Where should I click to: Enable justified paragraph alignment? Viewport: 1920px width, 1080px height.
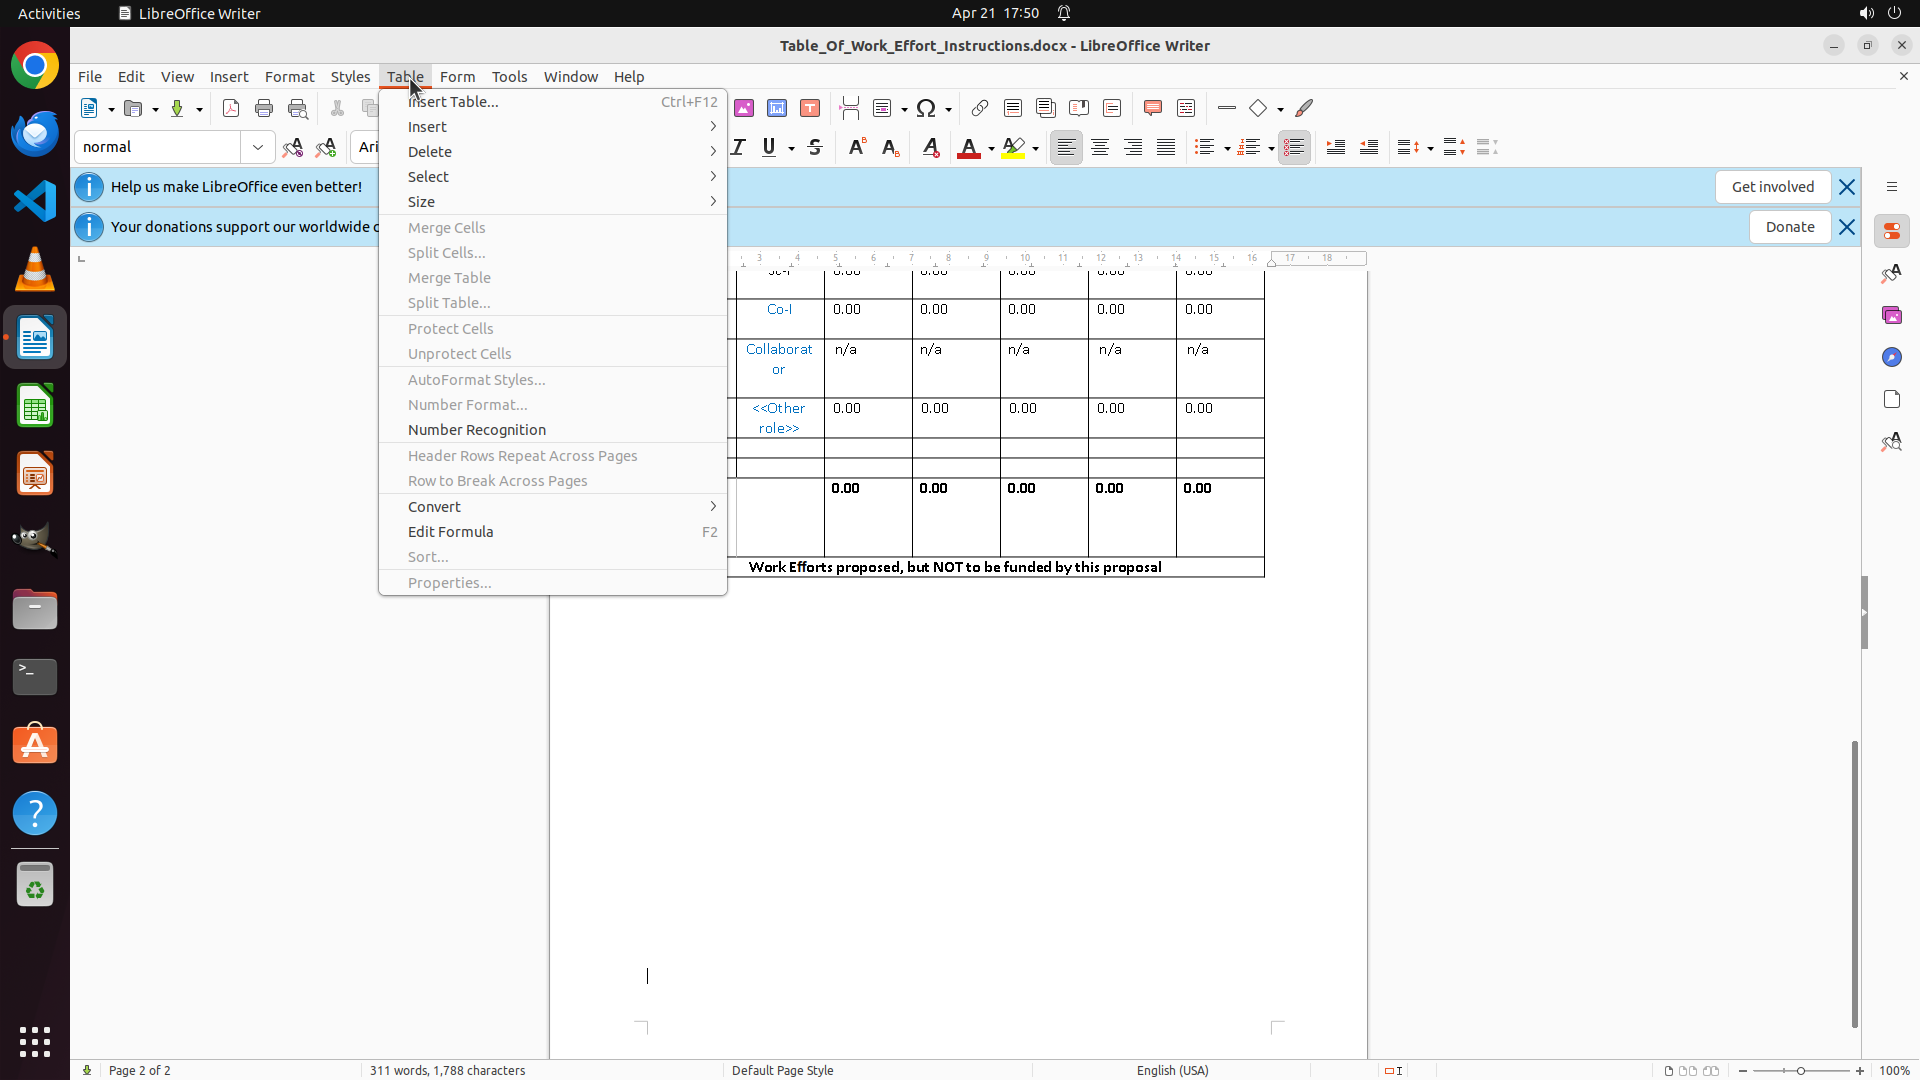pos(1166,147)
